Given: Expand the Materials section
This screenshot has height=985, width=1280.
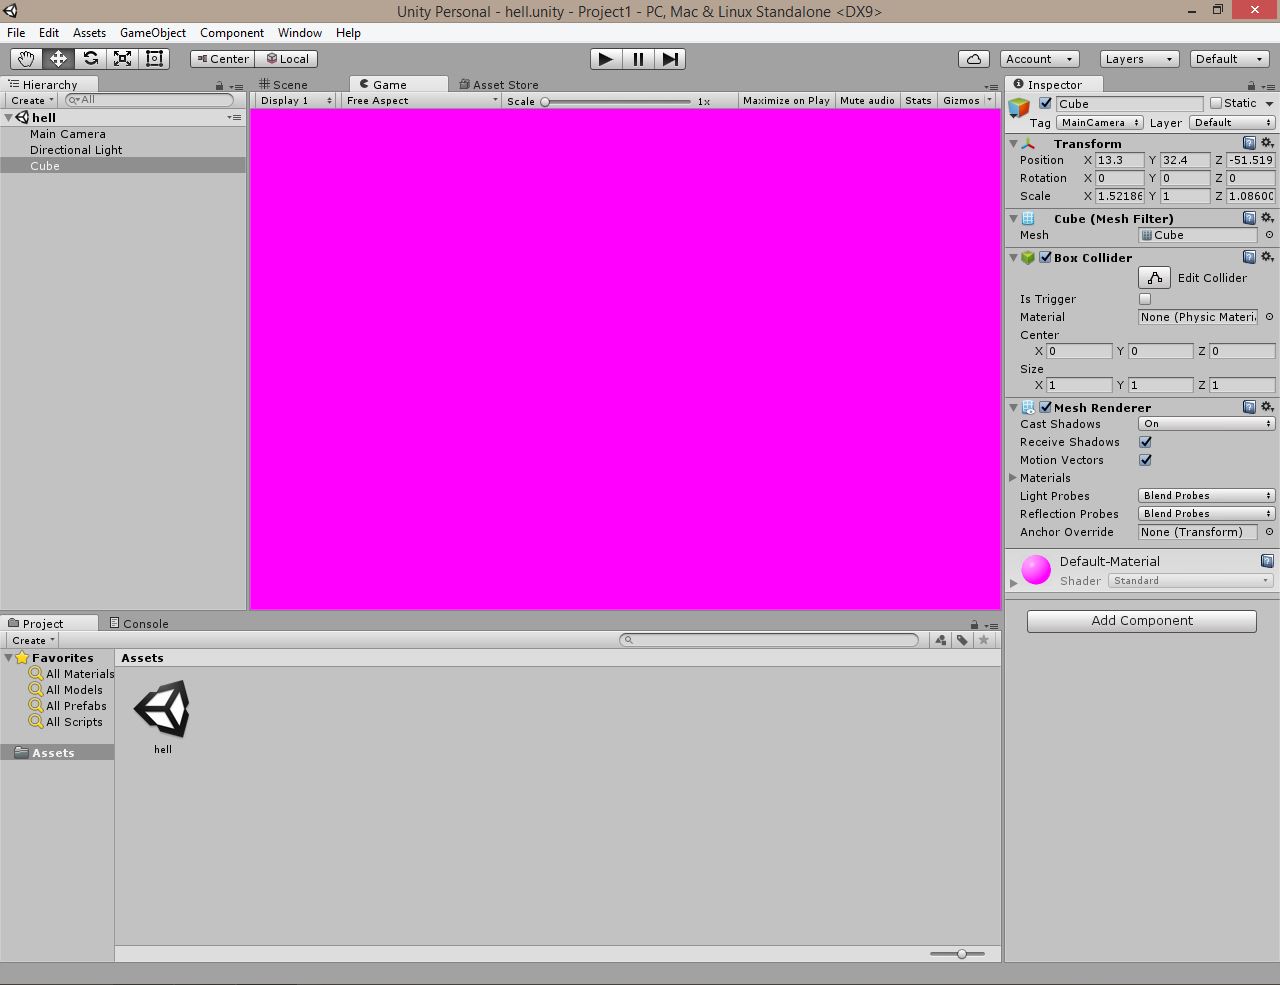Looking at the screenshot, I should coord(1013,478).
